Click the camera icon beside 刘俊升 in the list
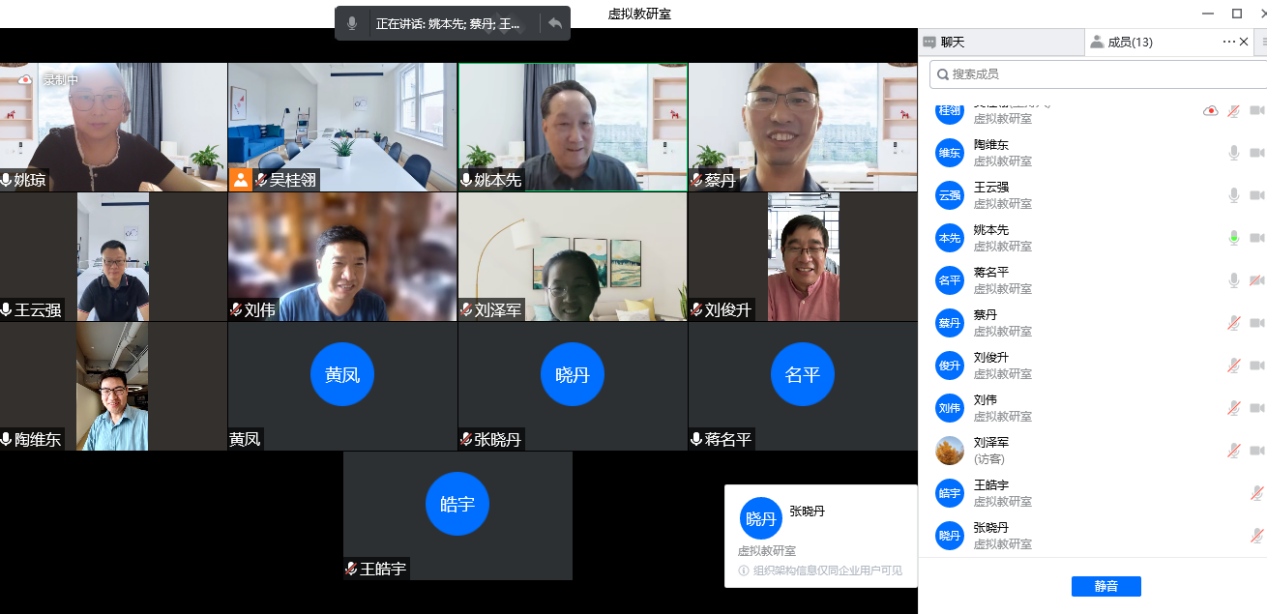 1257,366
